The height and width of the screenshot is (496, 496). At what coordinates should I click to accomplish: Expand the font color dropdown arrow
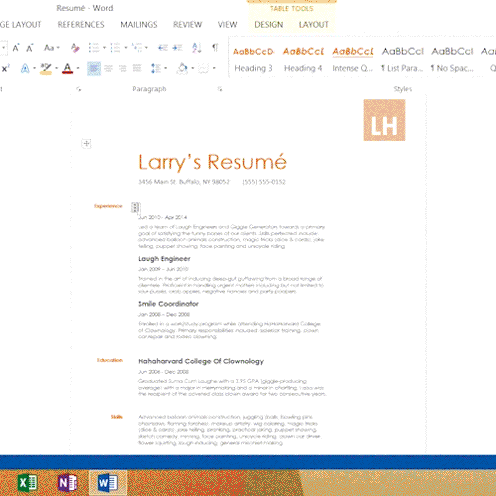coord(78,68)
